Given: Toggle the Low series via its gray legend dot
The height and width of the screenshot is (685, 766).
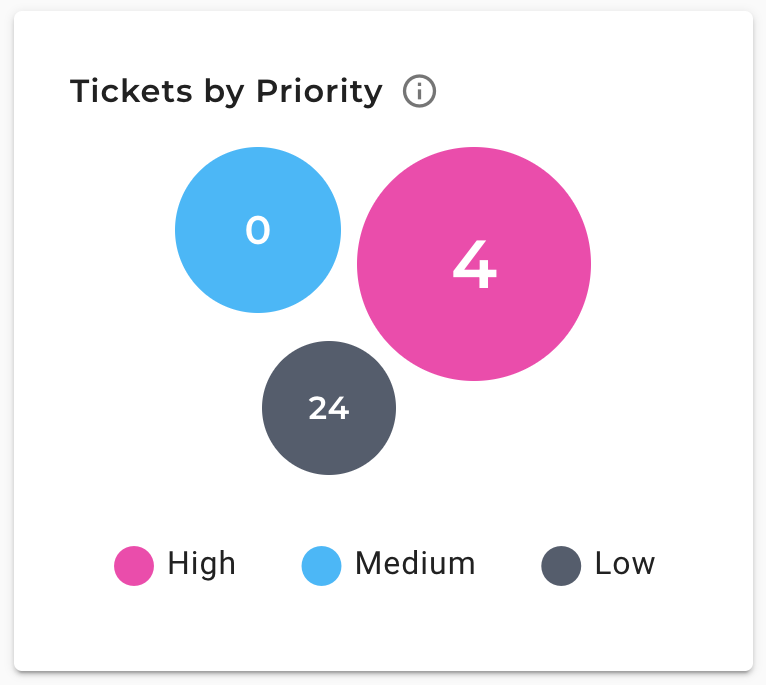Looking at the screenshot, I should point(561,566).
